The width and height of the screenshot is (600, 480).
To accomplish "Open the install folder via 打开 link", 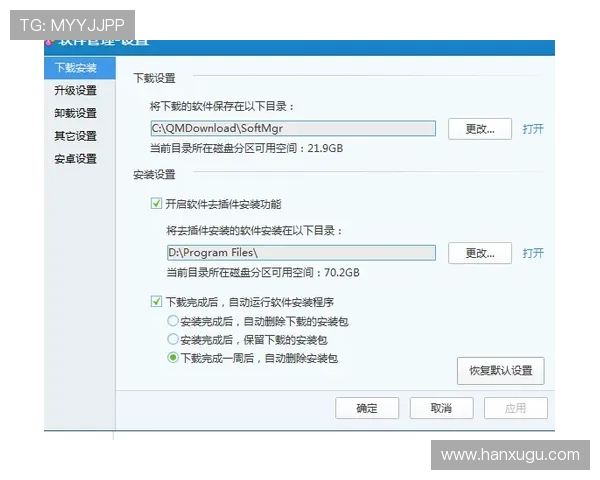I will tap(533, 253).
